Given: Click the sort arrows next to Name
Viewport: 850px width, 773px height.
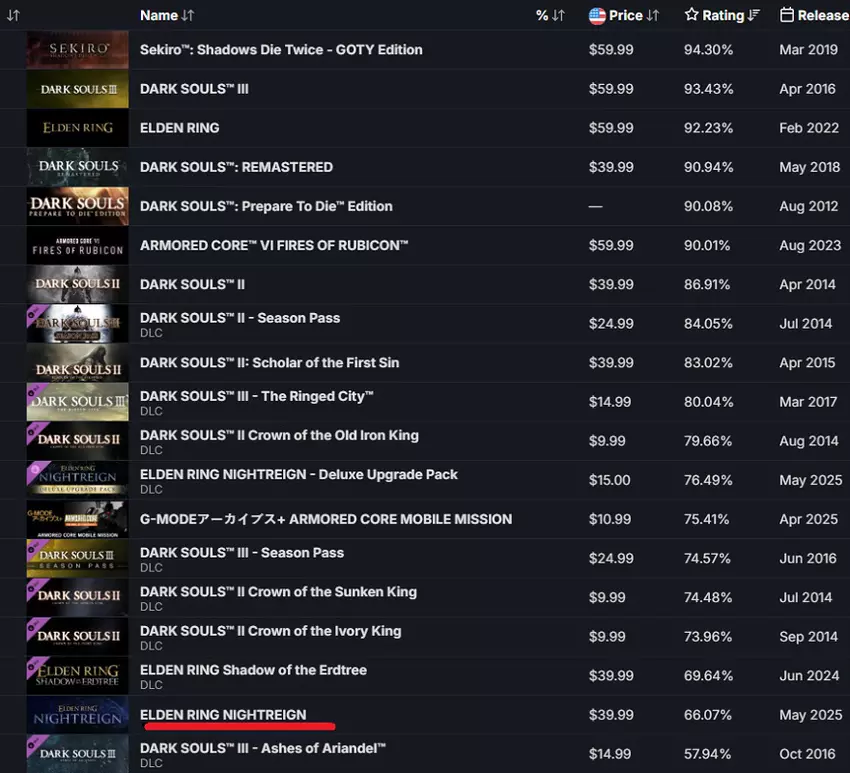Looking at the screenshot, I should pyautogui.click(x=188, y=15).
